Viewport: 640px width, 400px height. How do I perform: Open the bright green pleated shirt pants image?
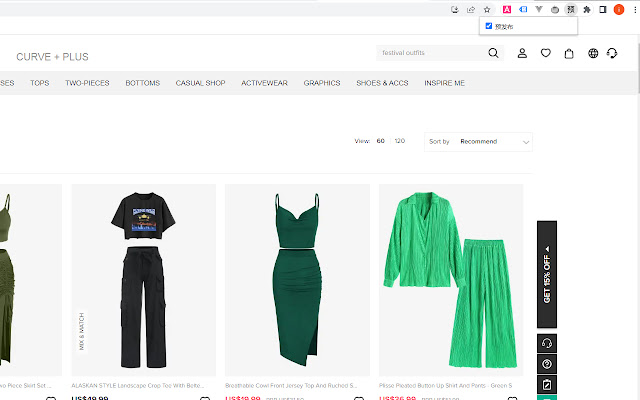[451, 280]
